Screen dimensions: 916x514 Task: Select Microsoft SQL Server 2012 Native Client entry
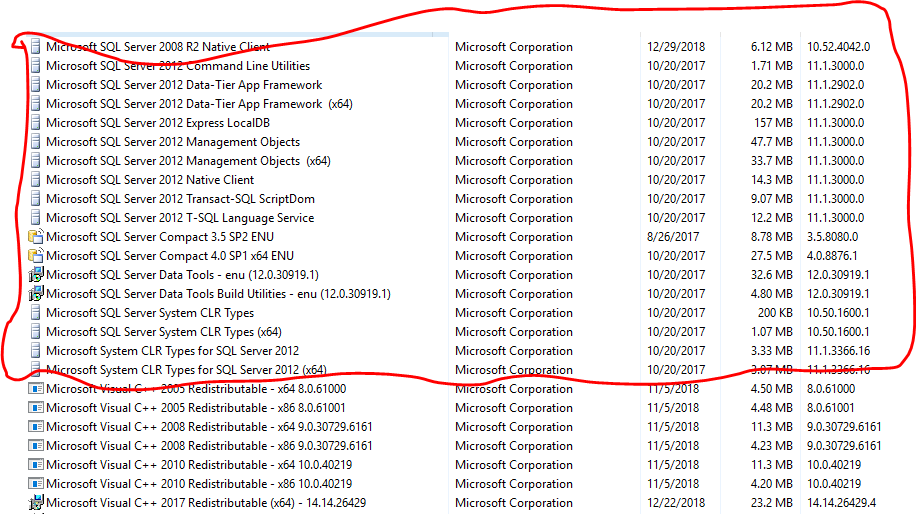point(150,180)
